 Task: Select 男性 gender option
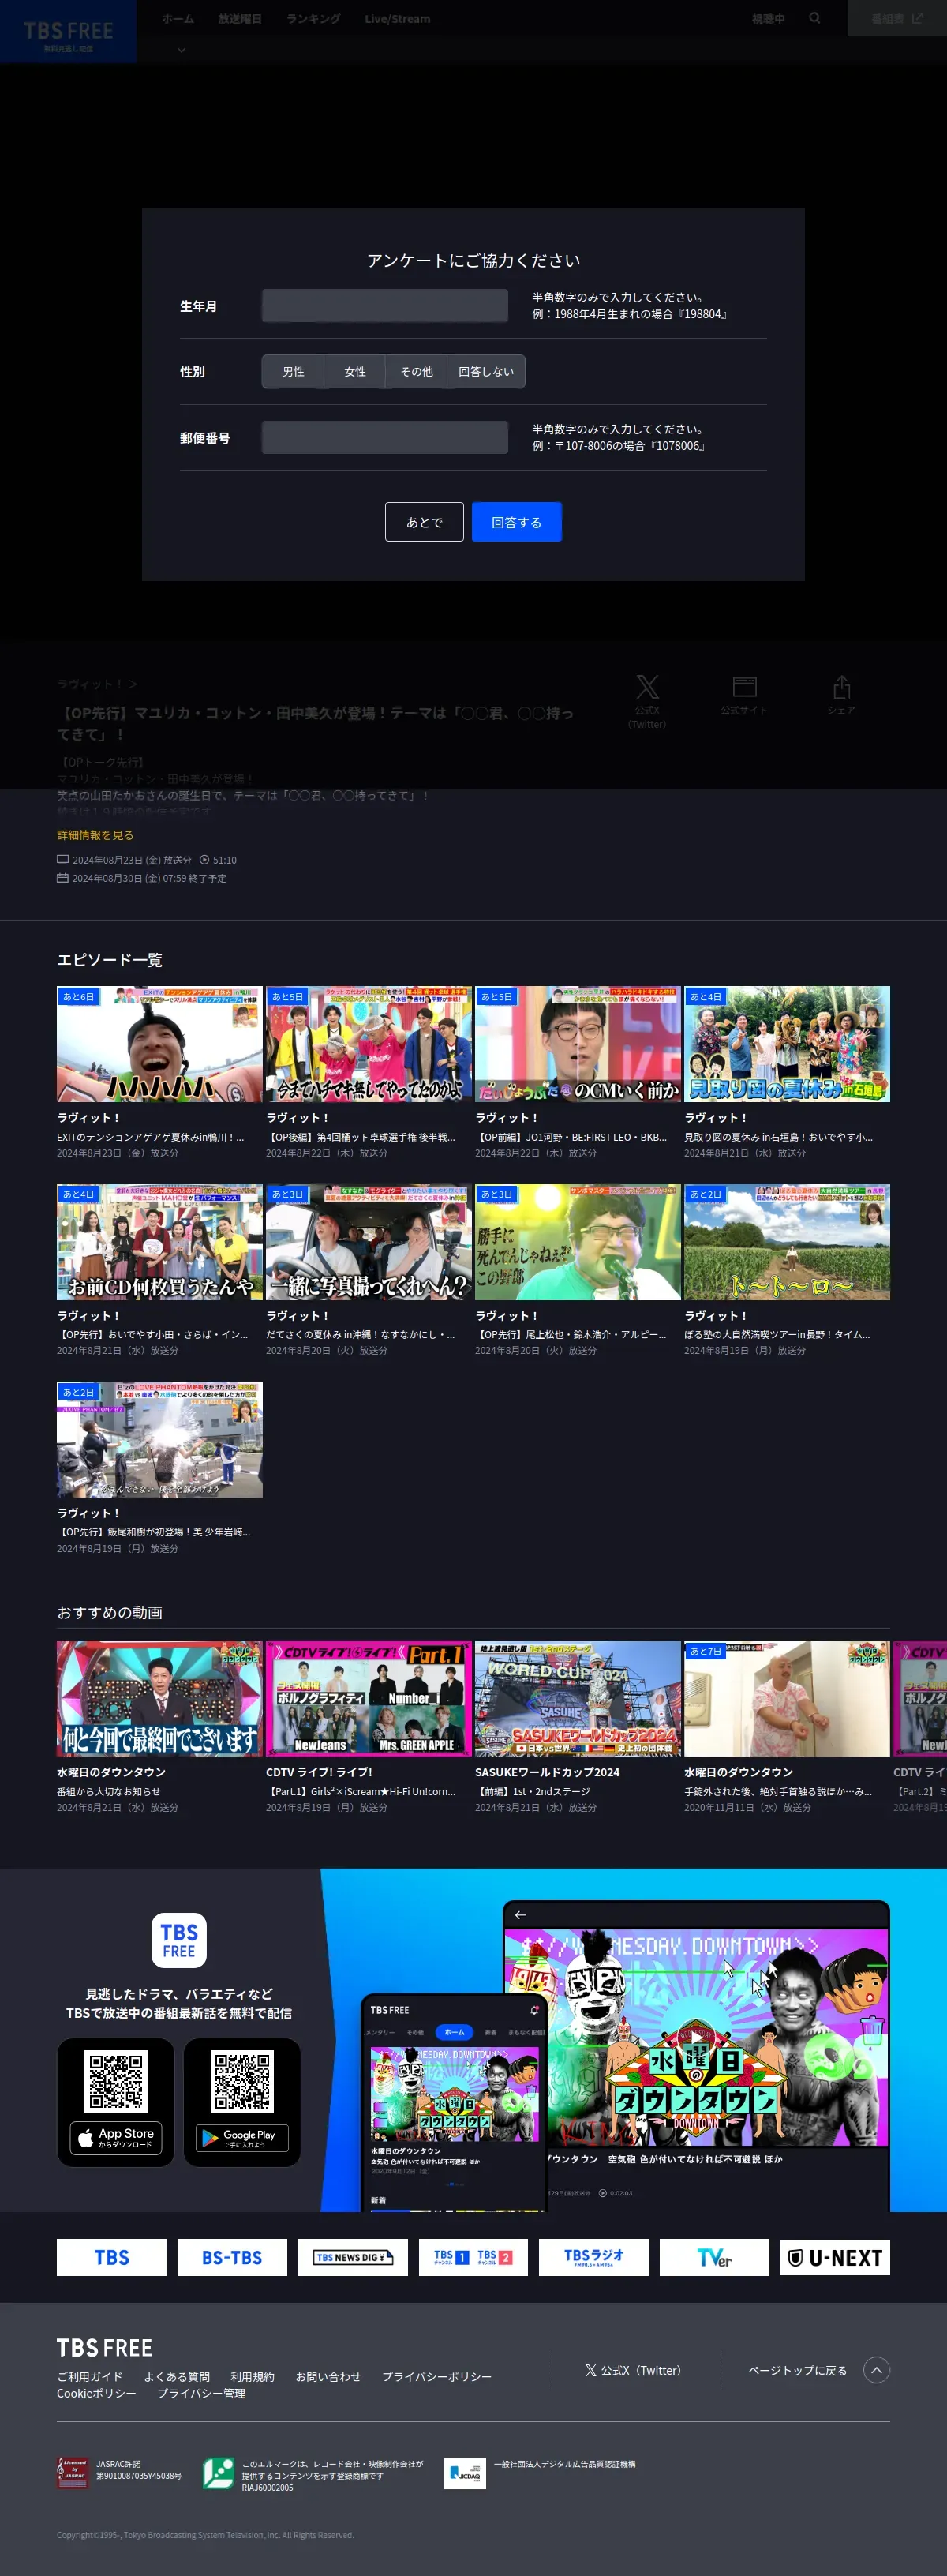[x=293, y=371]
